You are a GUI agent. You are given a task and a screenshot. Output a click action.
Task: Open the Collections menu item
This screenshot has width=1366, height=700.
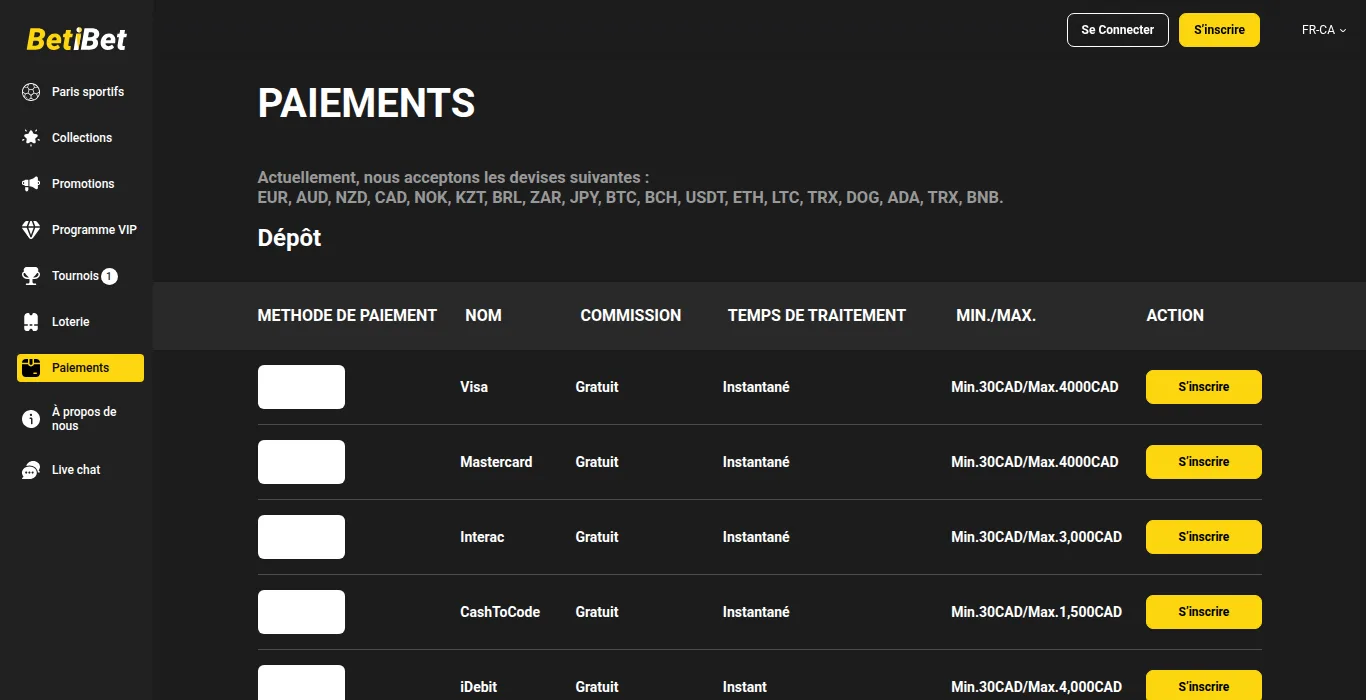coord(80,138)
